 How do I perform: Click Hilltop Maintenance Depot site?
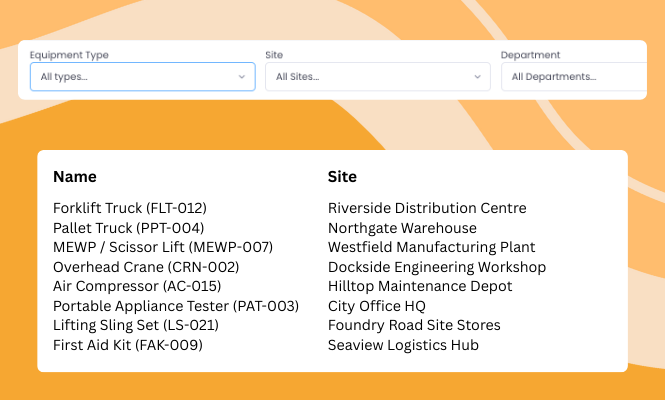[x=420, y=286]
